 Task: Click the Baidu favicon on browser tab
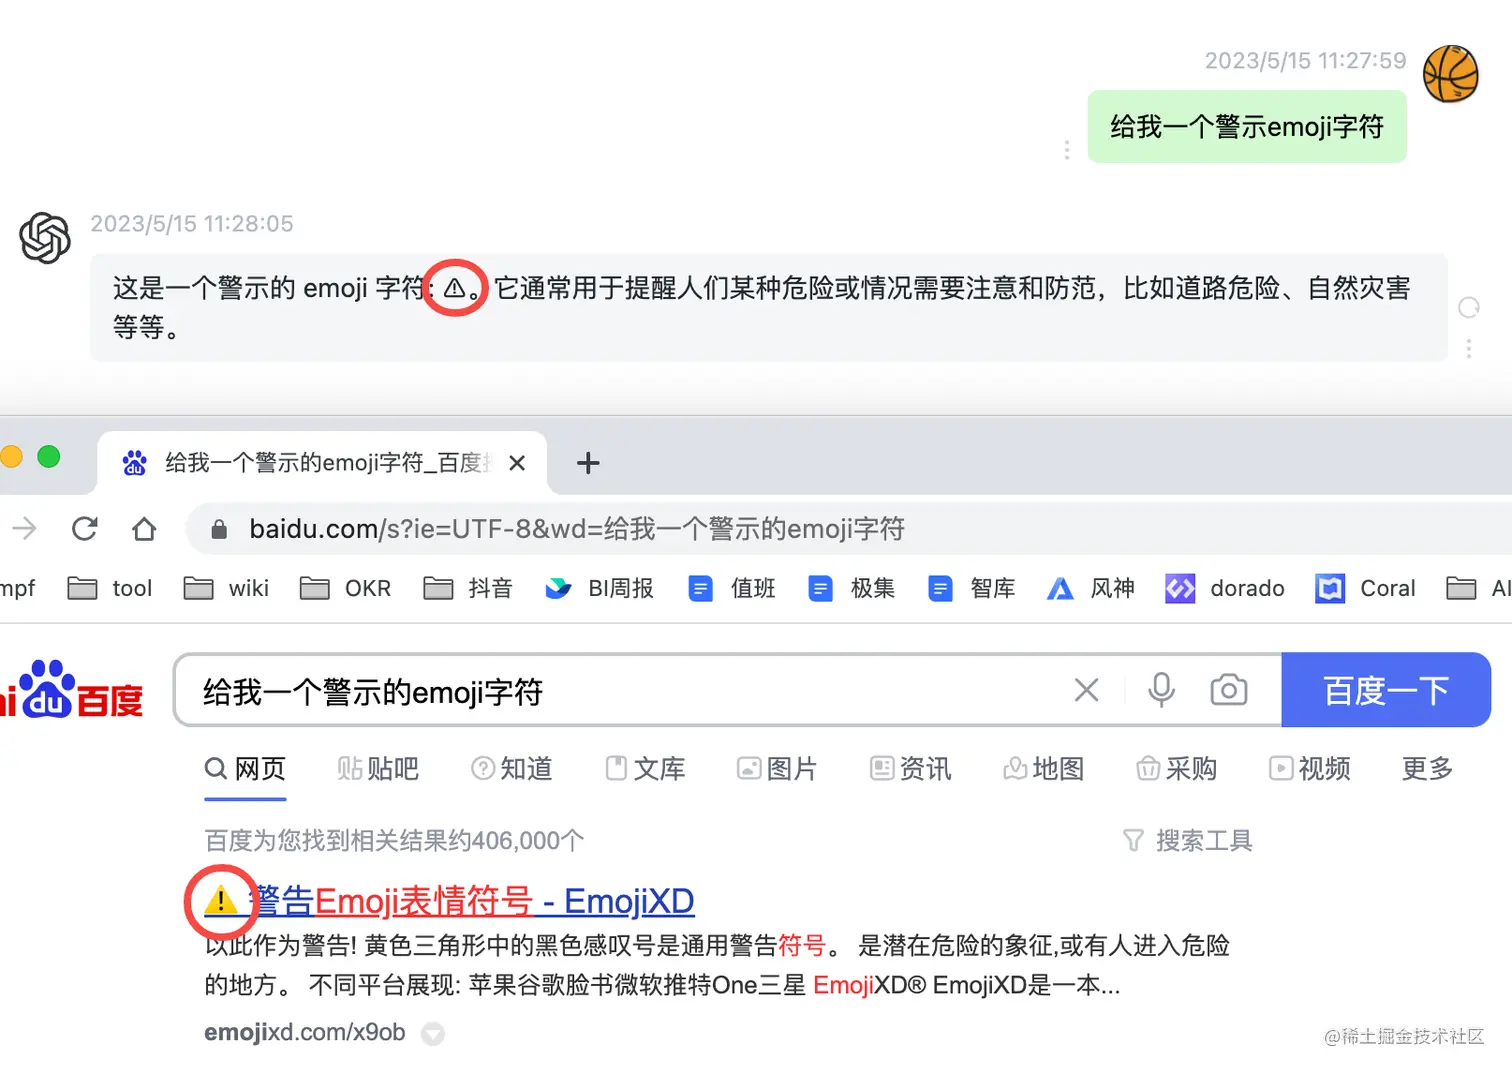point(135,463)
